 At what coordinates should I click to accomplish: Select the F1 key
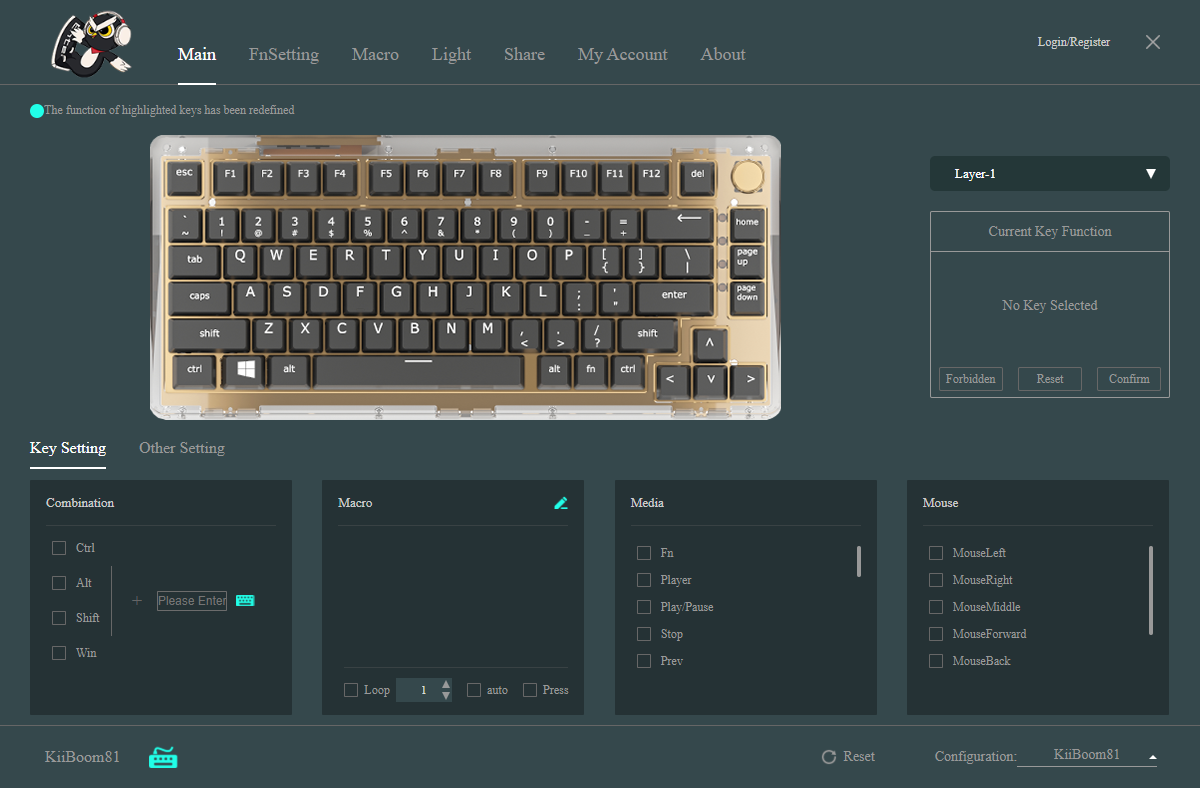tap(230, 176)
